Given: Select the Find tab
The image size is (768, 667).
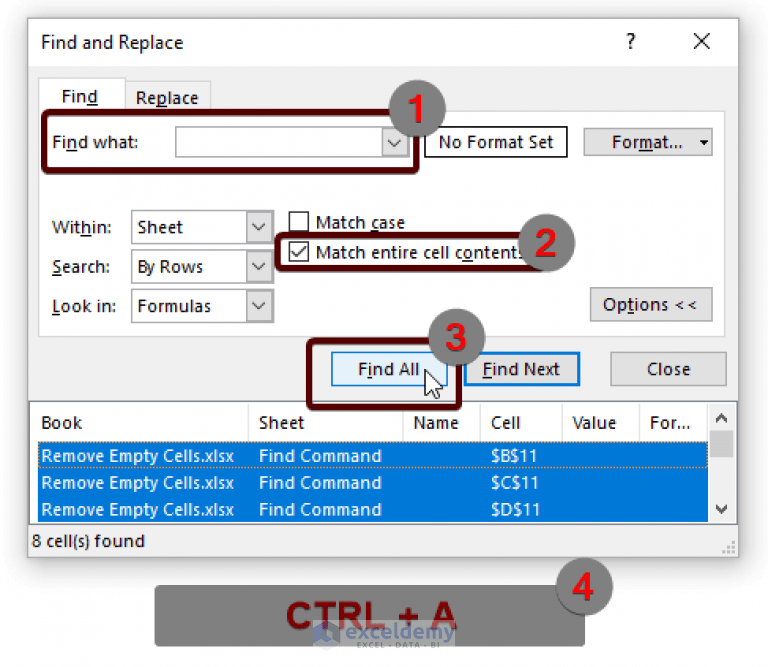Looking at the screenshot, I should pos(80,96).
